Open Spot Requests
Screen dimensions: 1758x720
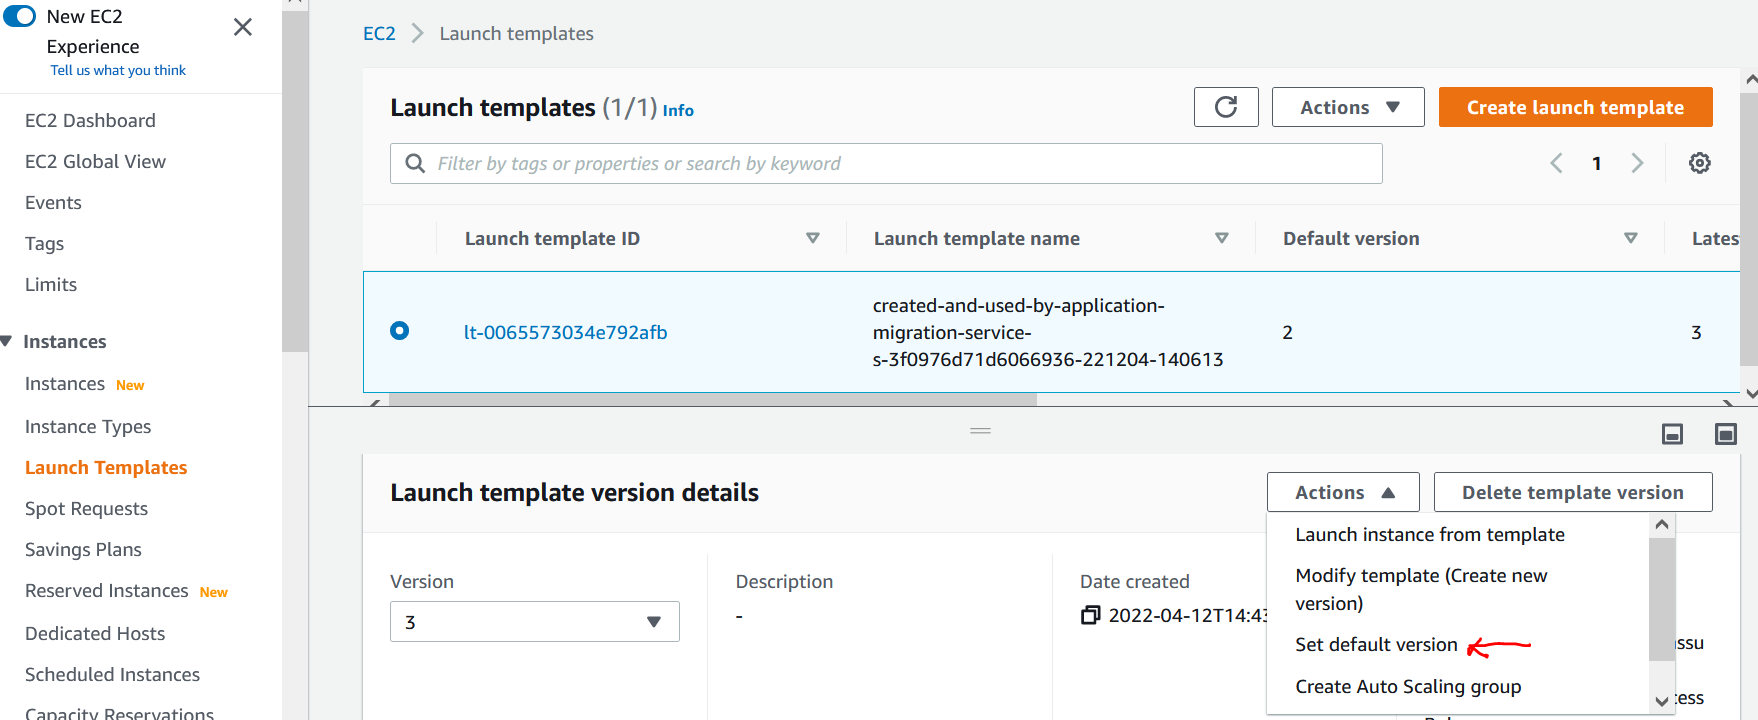(86, 508)
